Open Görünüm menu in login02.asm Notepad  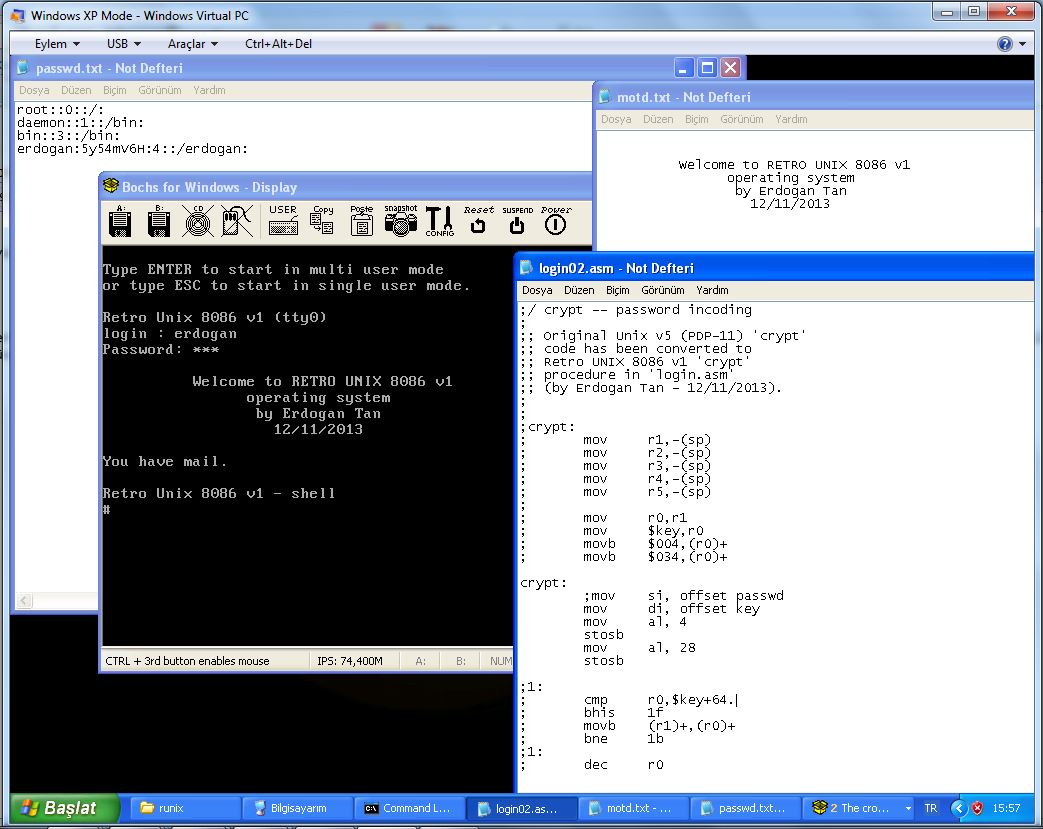(663, 290)
